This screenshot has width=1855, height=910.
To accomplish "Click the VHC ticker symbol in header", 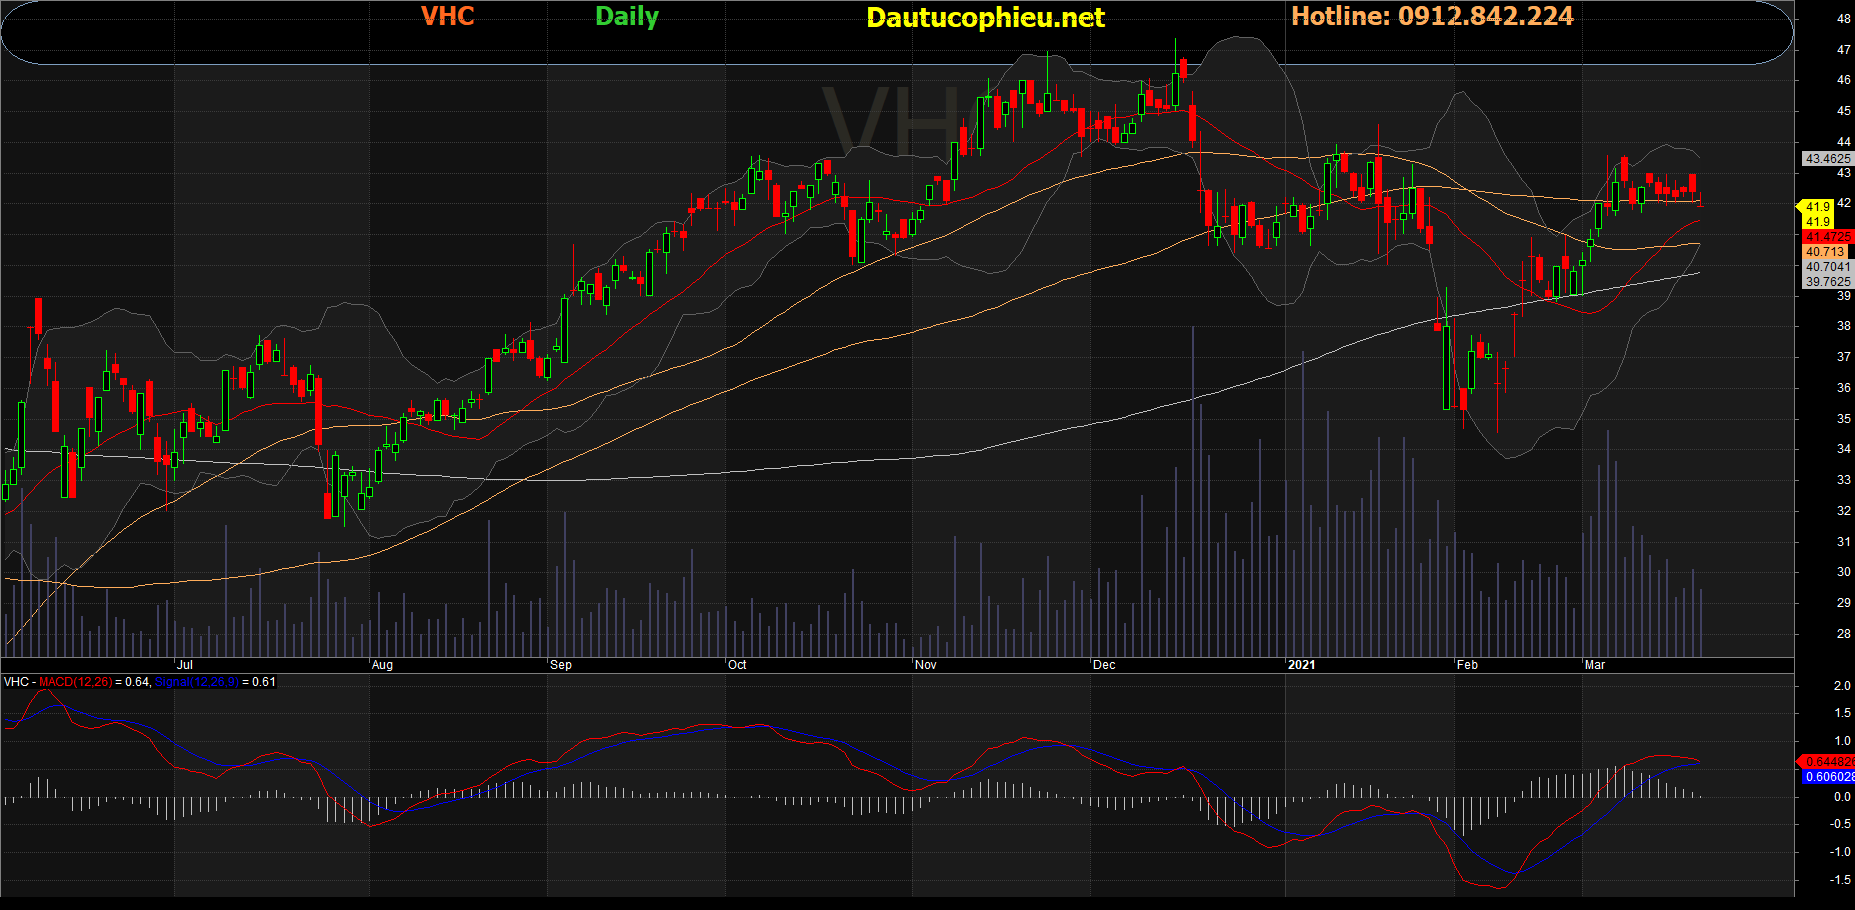I will click(x=447, y=16).
